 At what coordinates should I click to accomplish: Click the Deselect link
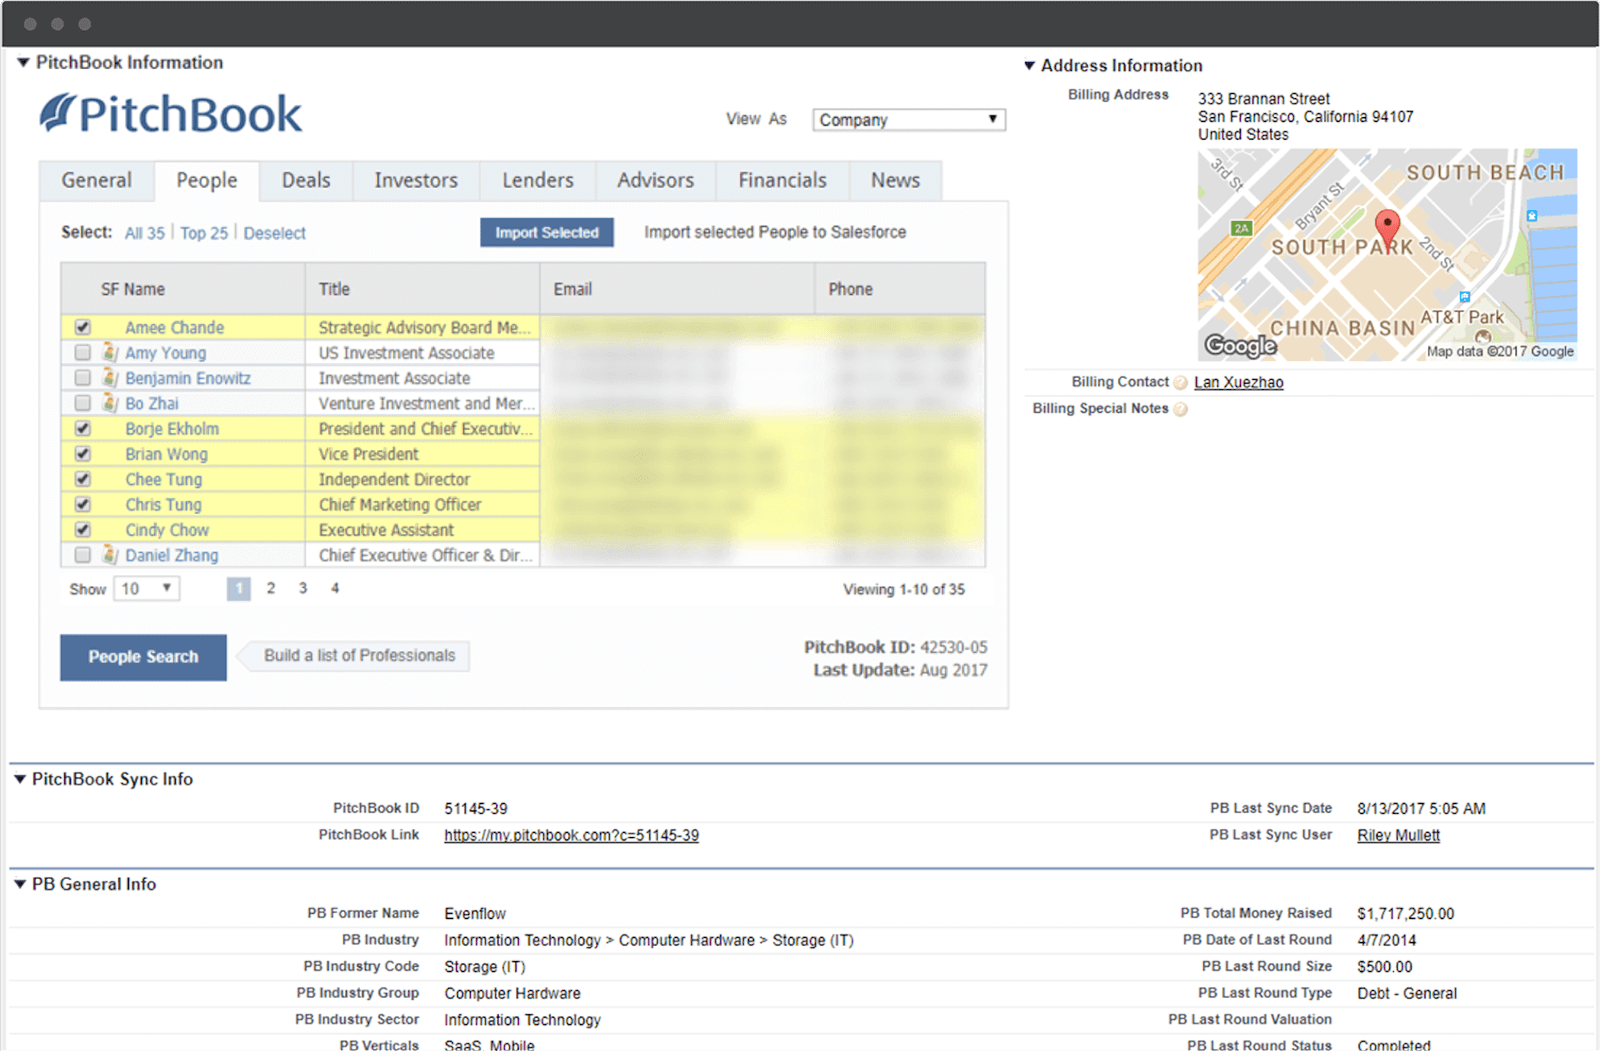pos(274,233)
